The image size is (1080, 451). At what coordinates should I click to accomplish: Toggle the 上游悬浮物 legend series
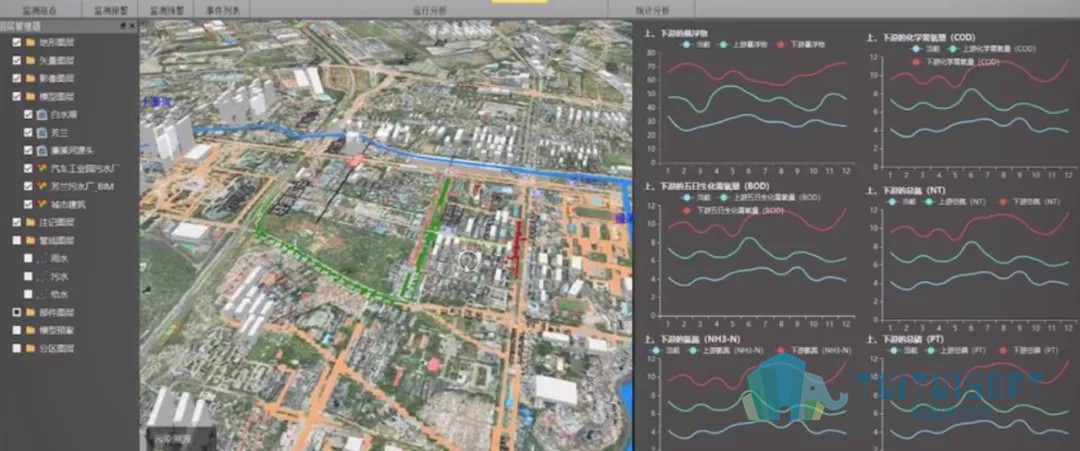(744, 45)
